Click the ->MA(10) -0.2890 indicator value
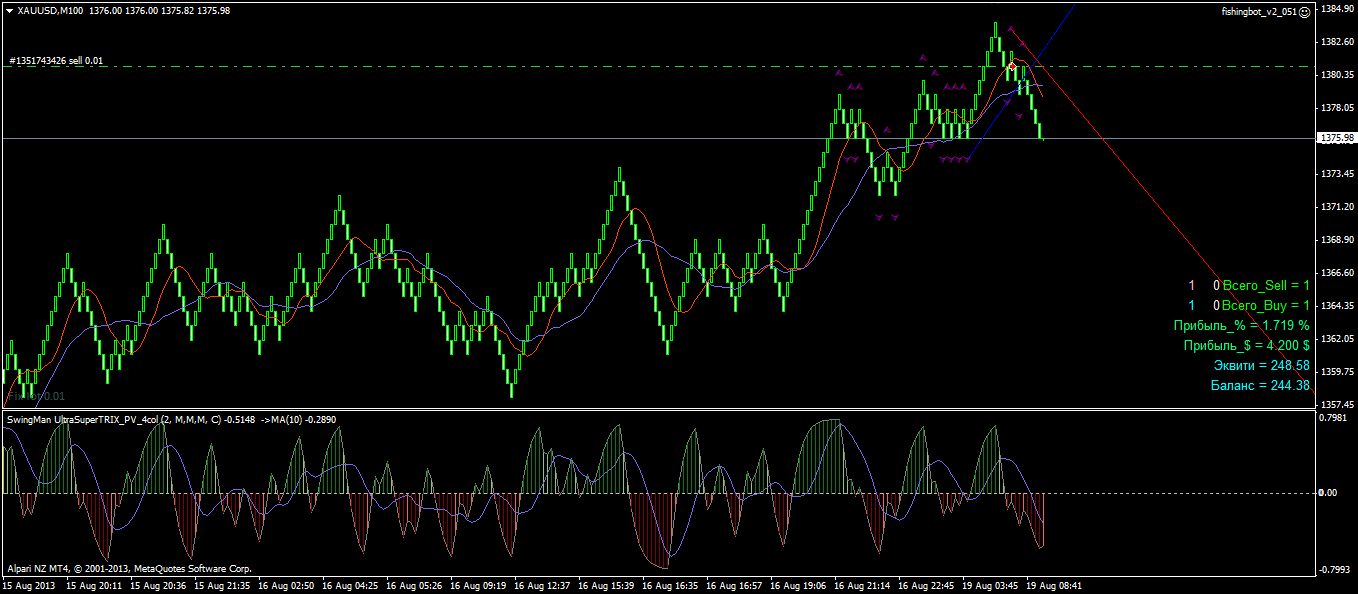 pos(298,420)
